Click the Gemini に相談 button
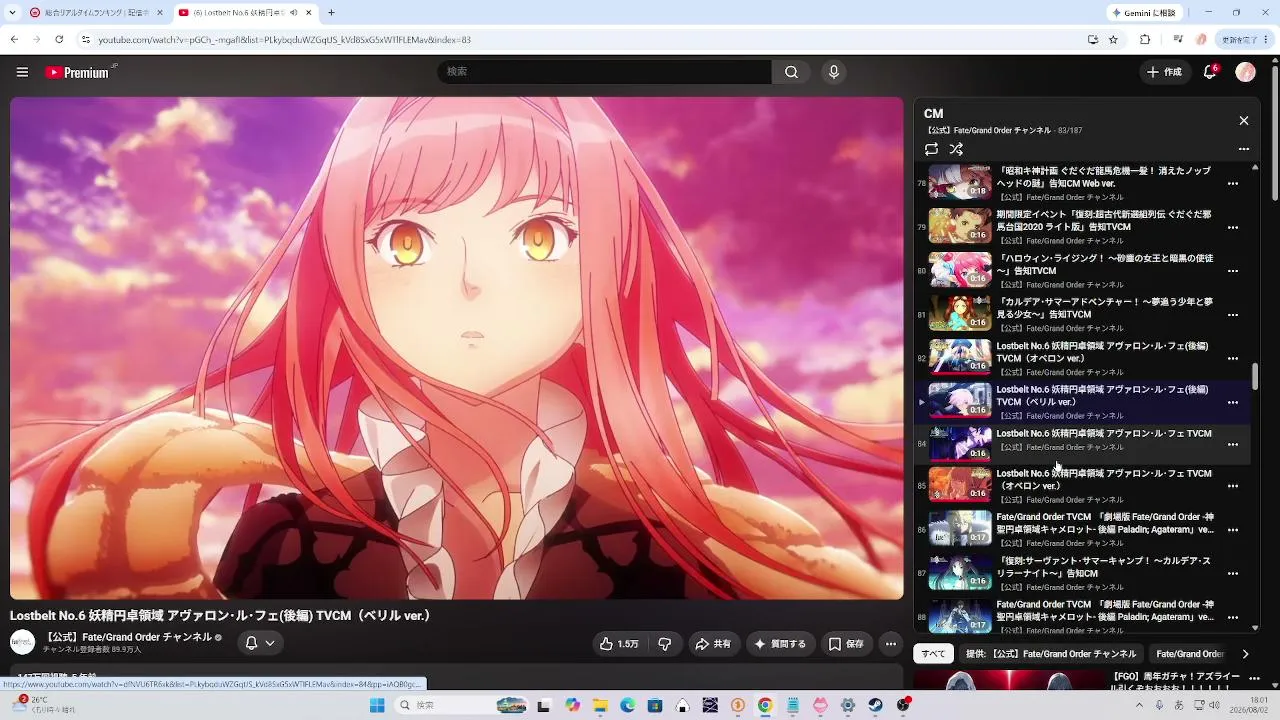 [1146, 13]
